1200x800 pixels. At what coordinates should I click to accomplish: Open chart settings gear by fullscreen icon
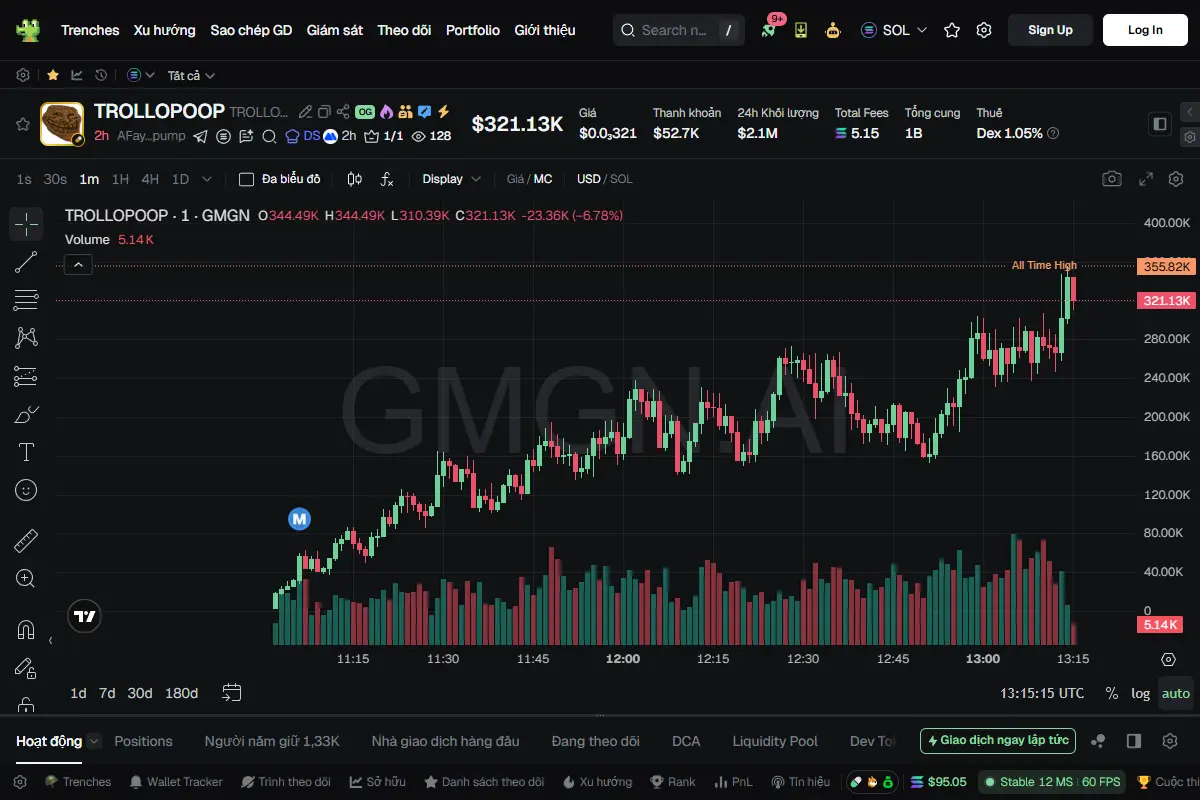1175,179
